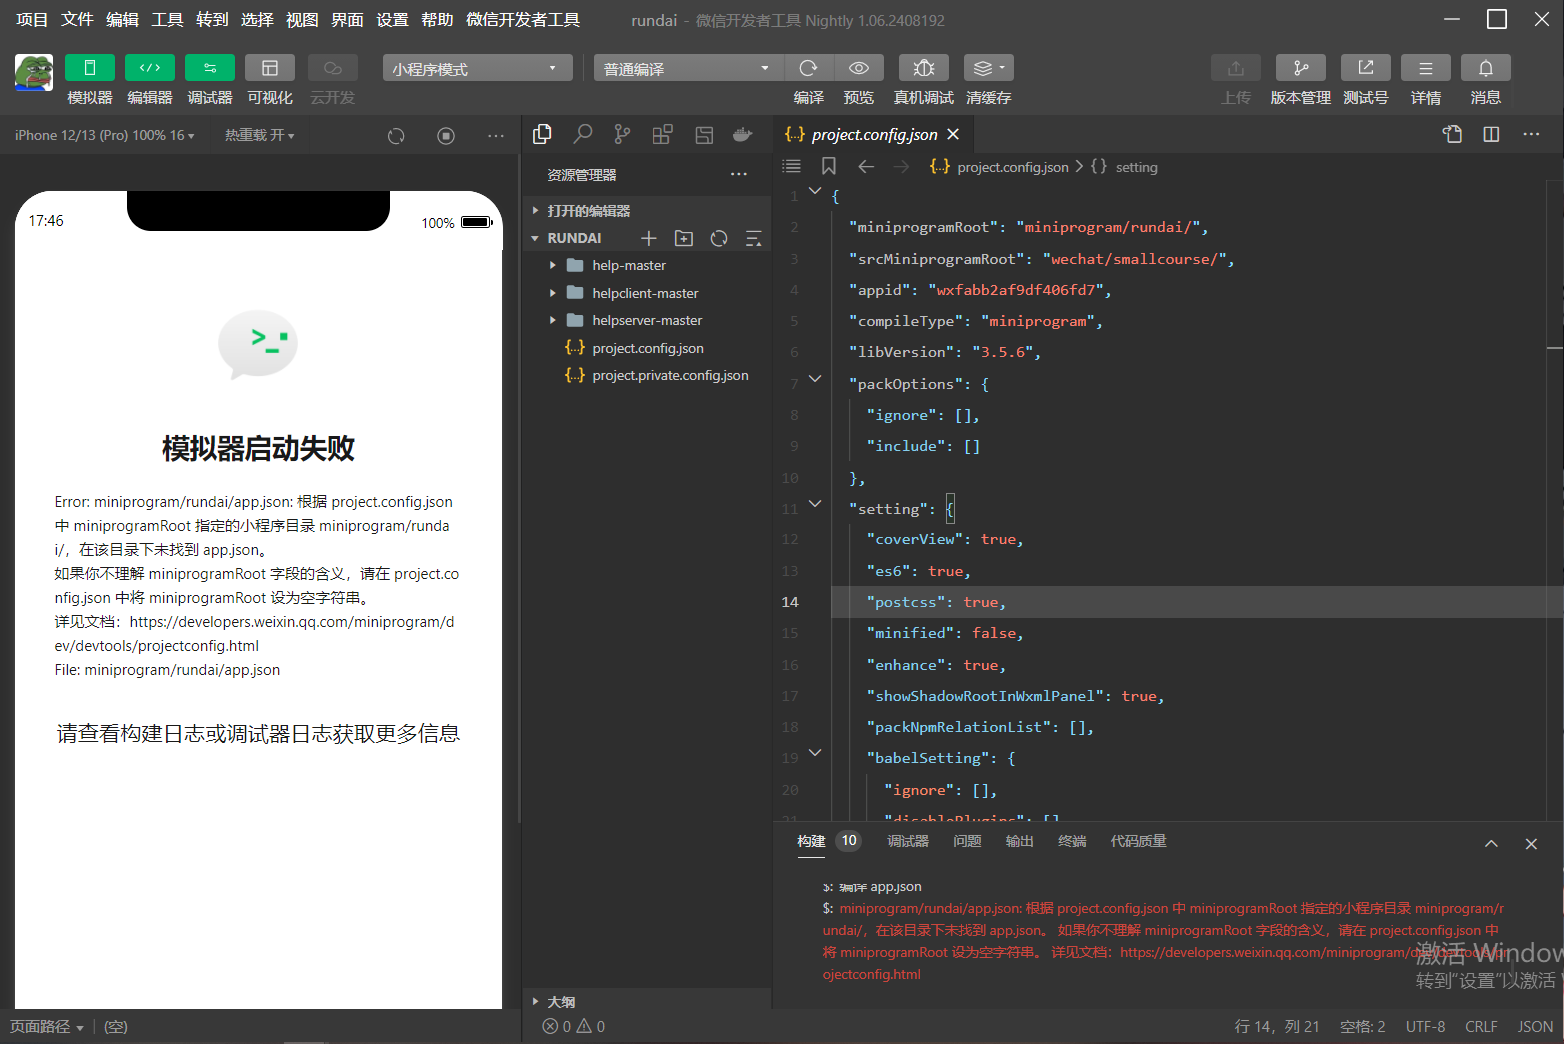Open the 视图 menu
Image resolution: width=1564 pixels, height=1044 pixels.
[x=302, y=20]
